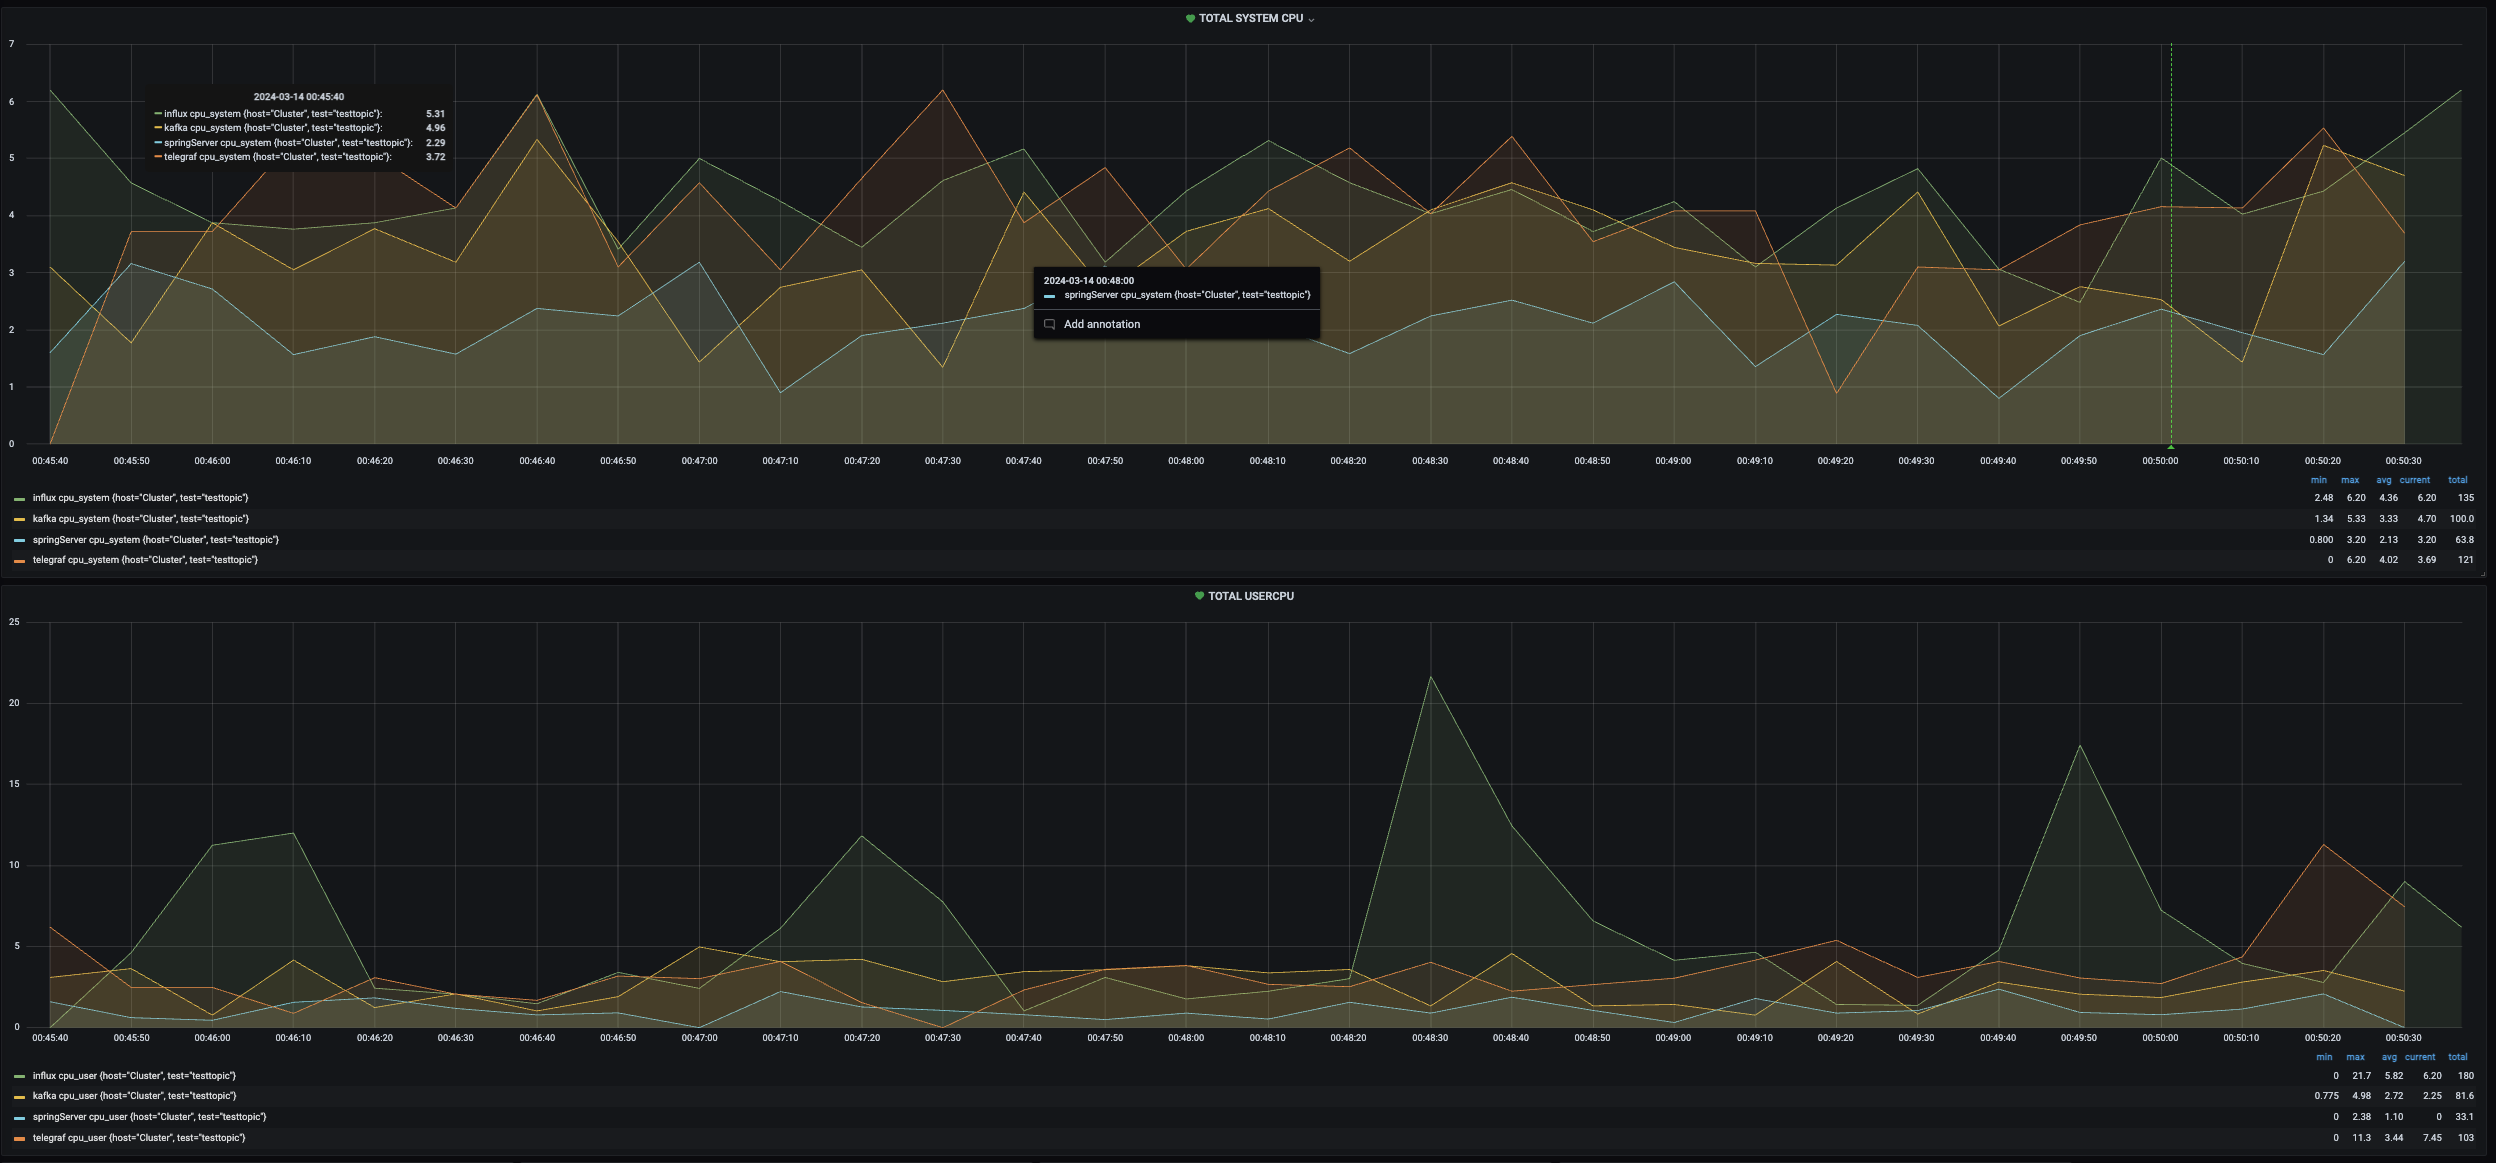Sort system CPU legend by total column

[2457, 480]
